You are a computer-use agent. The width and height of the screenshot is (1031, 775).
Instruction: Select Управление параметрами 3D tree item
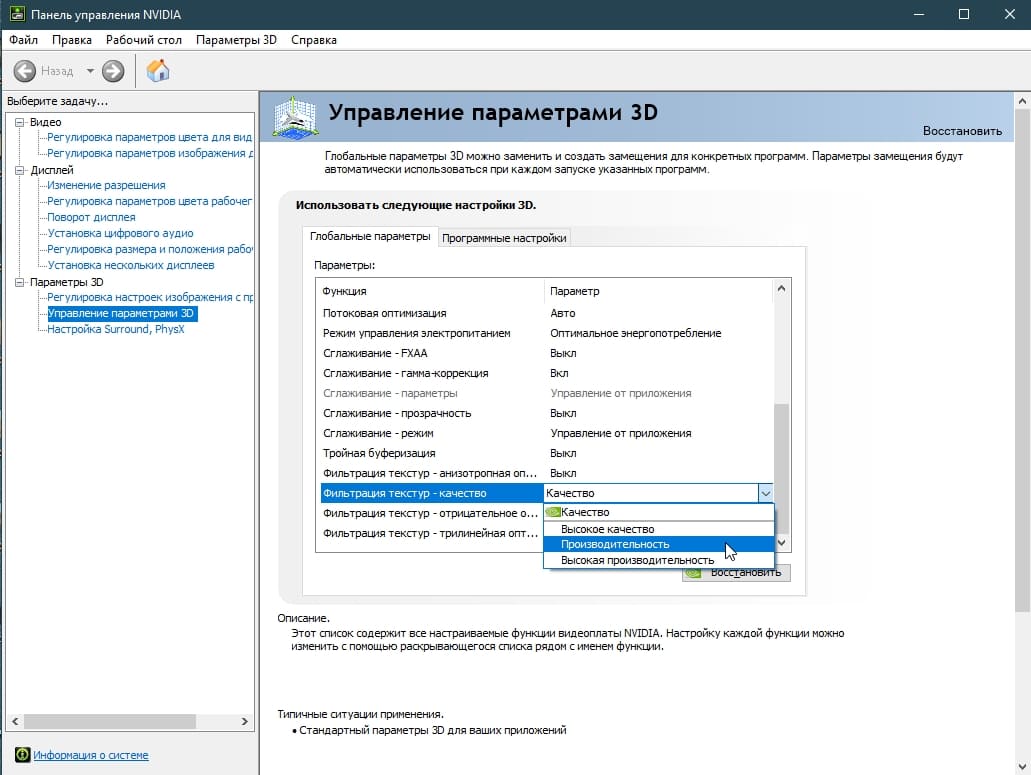pos(121,314)
